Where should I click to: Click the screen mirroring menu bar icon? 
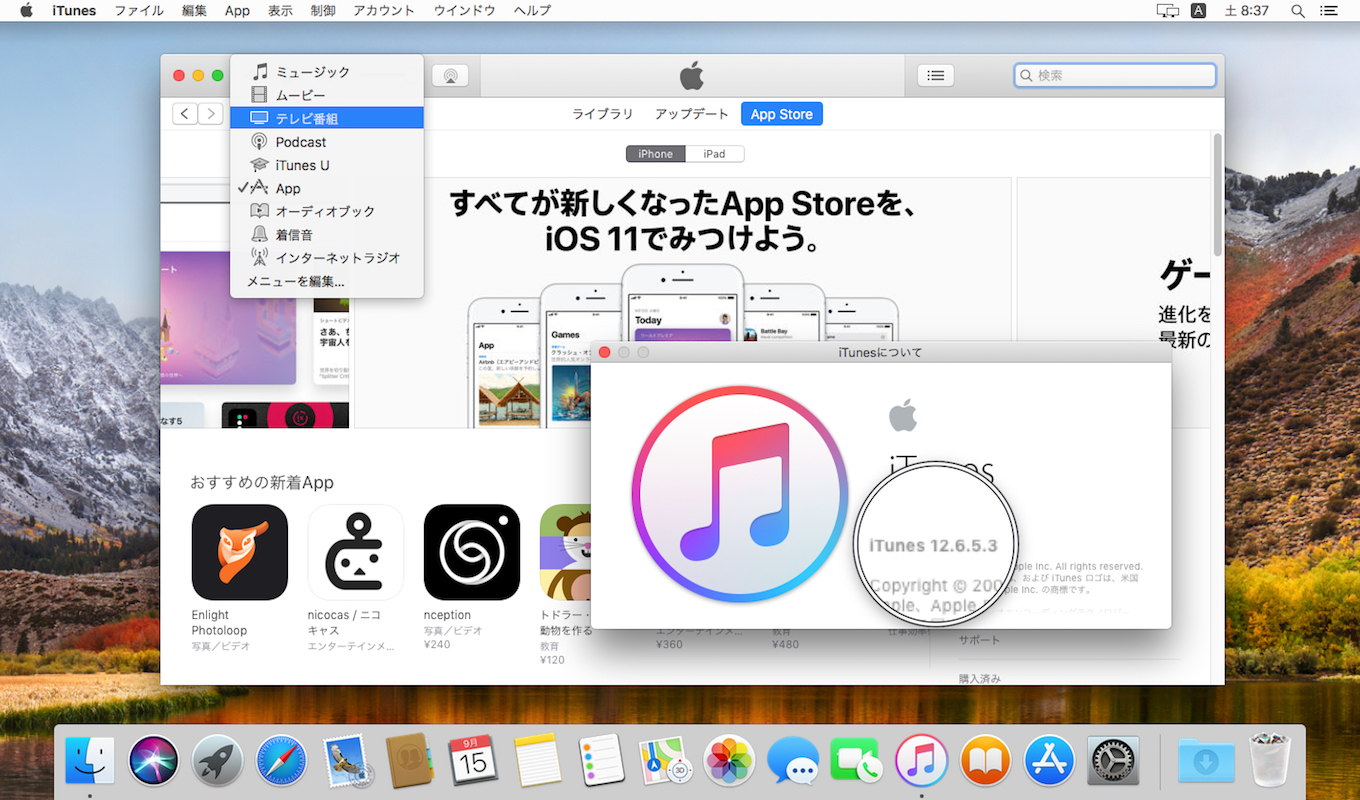[1167, 10]
